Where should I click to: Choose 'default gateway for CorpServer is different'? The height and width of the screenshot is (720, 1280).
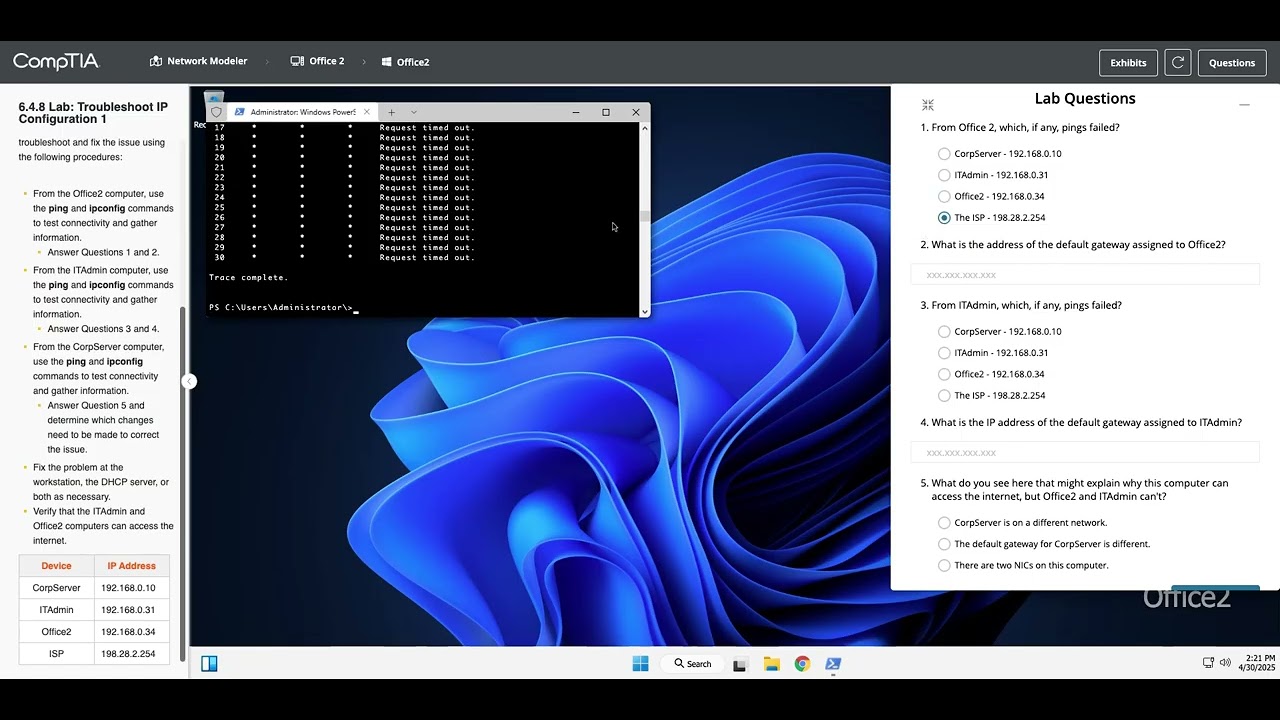[944, 544]
